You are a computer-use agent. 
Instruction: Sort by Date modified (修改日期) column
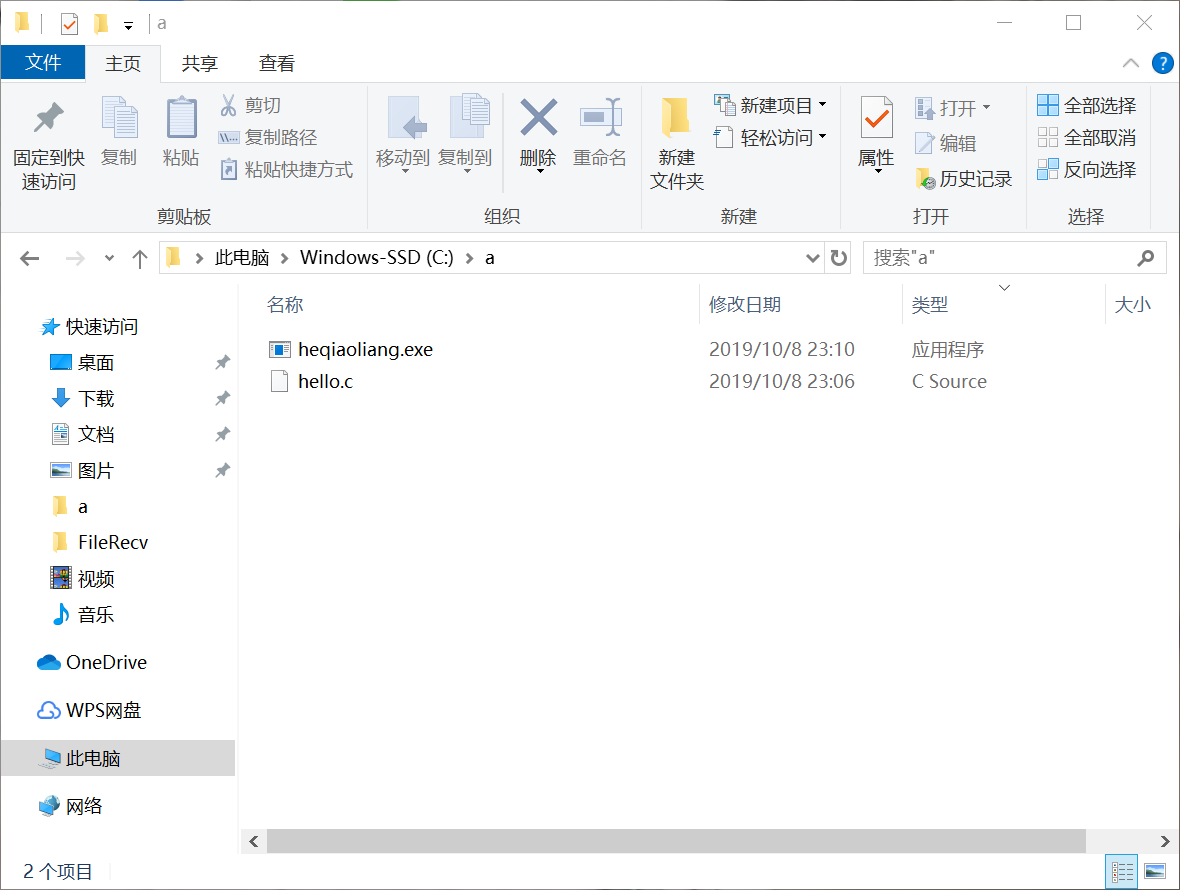(745, 305)
